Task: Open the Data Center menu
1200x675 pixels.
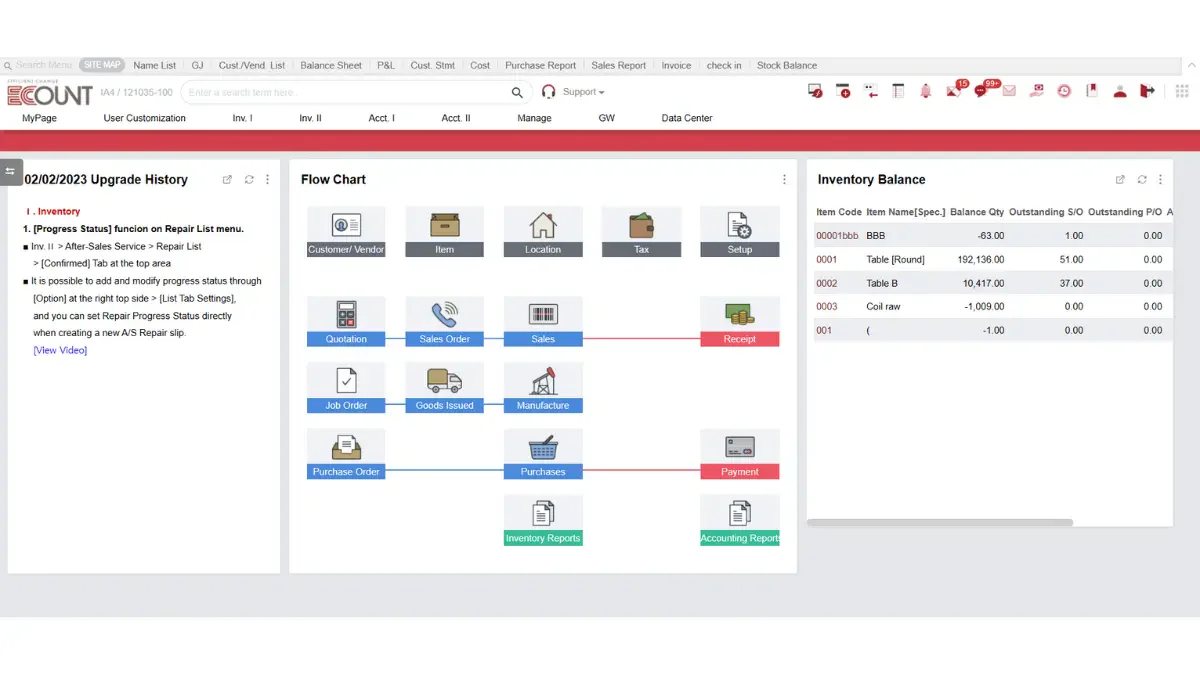Action: [687, 118]
